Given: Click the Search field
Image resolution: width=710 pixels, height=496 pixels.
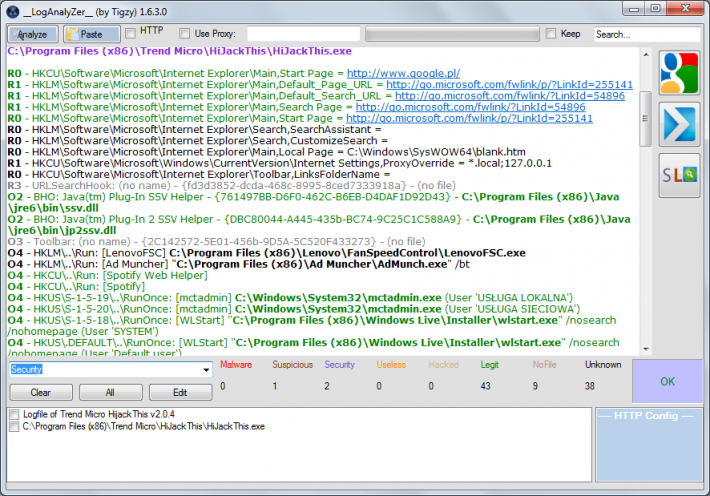Looking at the screenshot, I should 647,34.
